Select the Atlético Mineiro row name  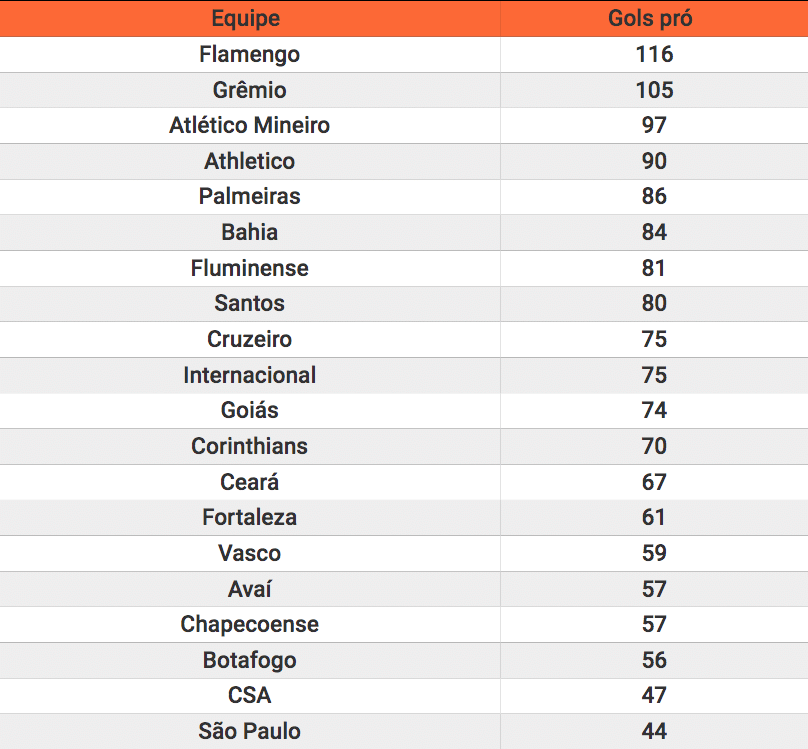click(x=249, y=125)
